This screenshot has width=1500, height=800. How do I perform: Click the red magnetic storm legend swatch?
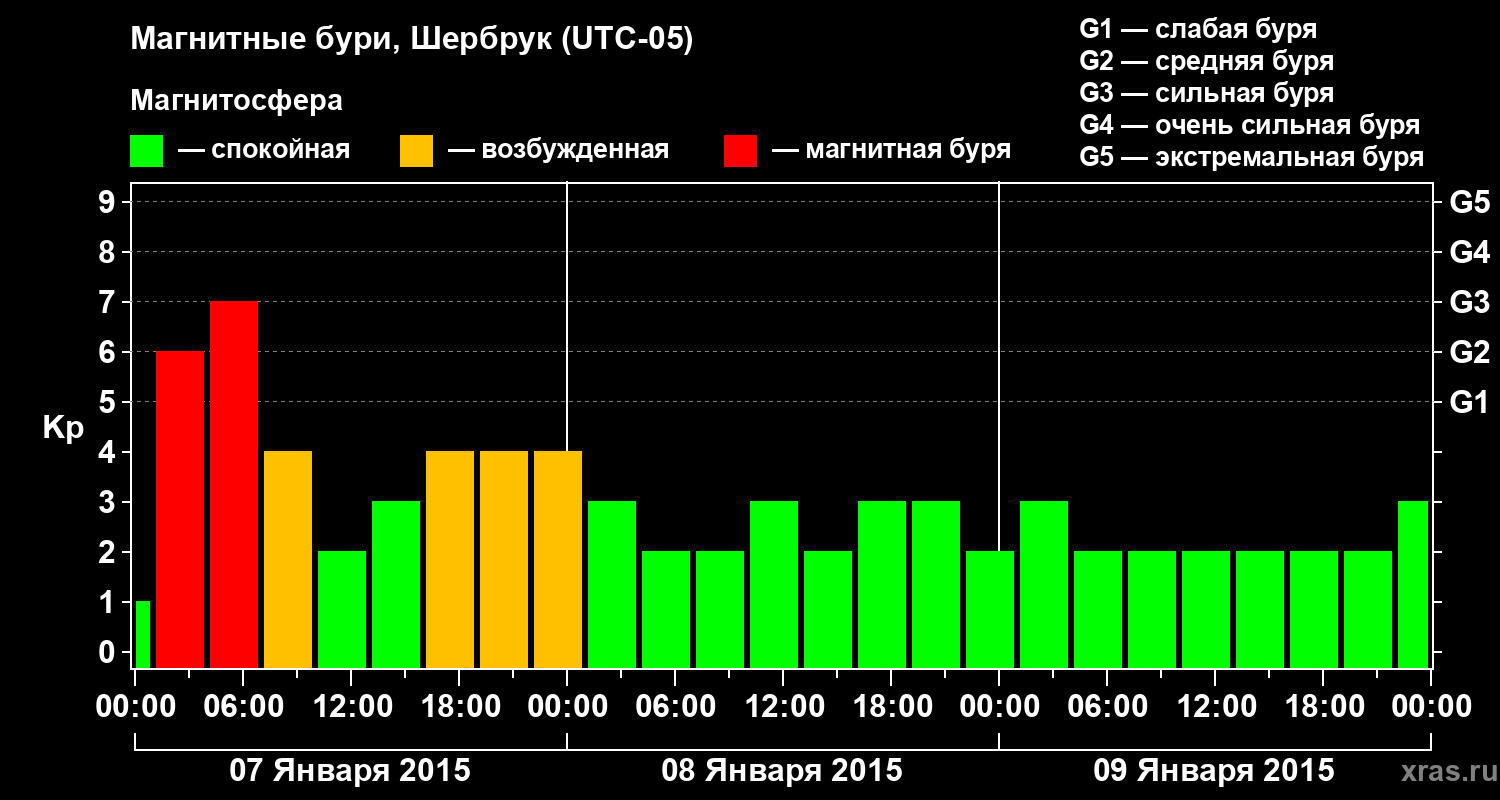(x=740, y=150)
